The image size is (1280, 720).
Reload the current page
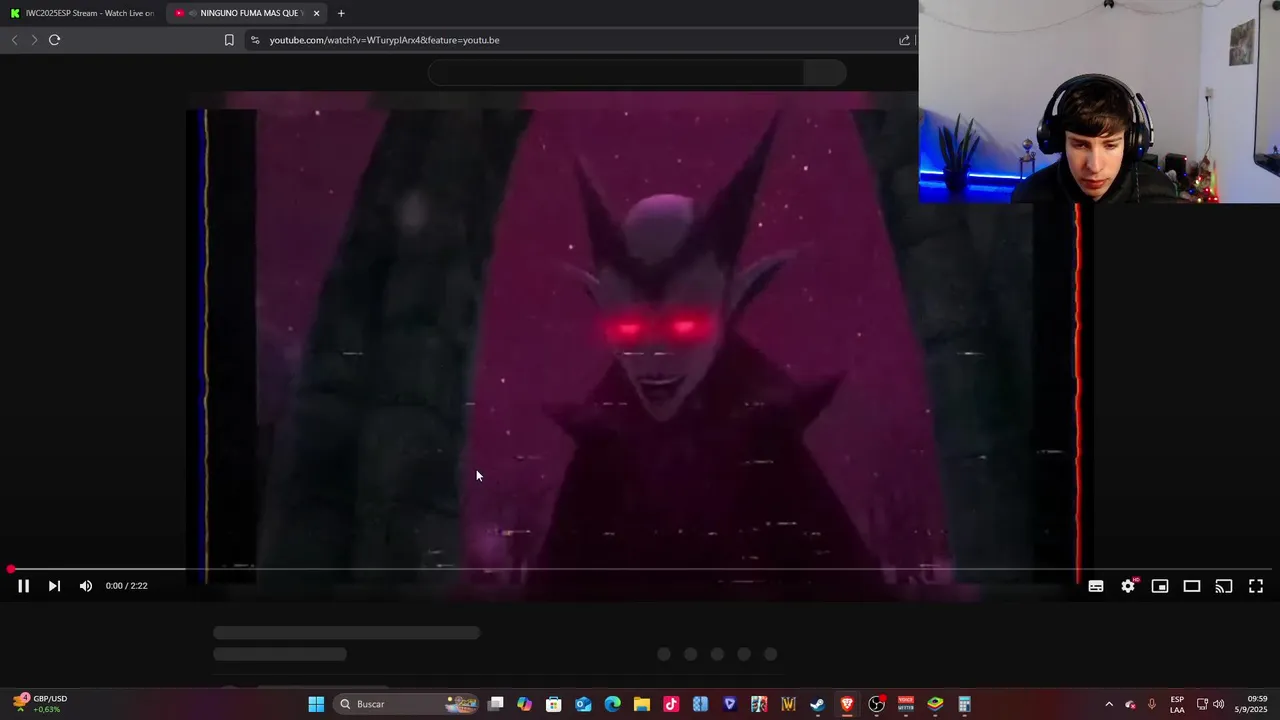pyautogui.click(x=55, y=40)
